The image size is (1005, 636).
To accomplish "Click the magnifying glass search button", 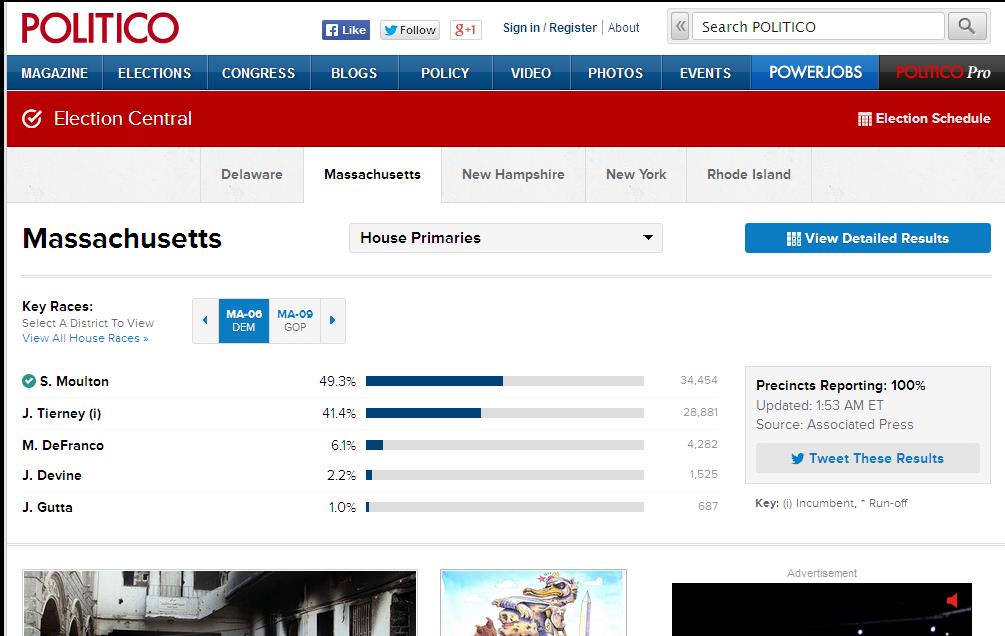I will click(966, 27).
